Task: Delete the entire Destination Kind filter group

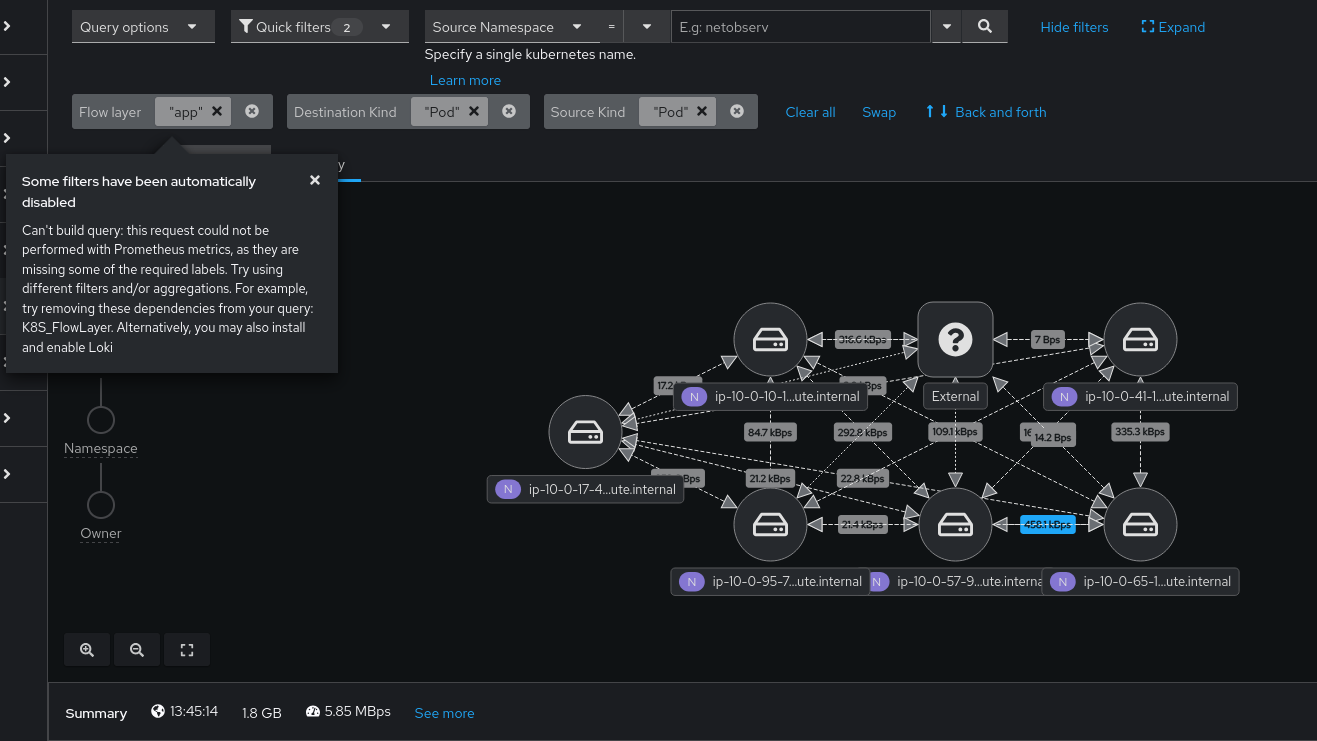Action: (x=509, y=112)
